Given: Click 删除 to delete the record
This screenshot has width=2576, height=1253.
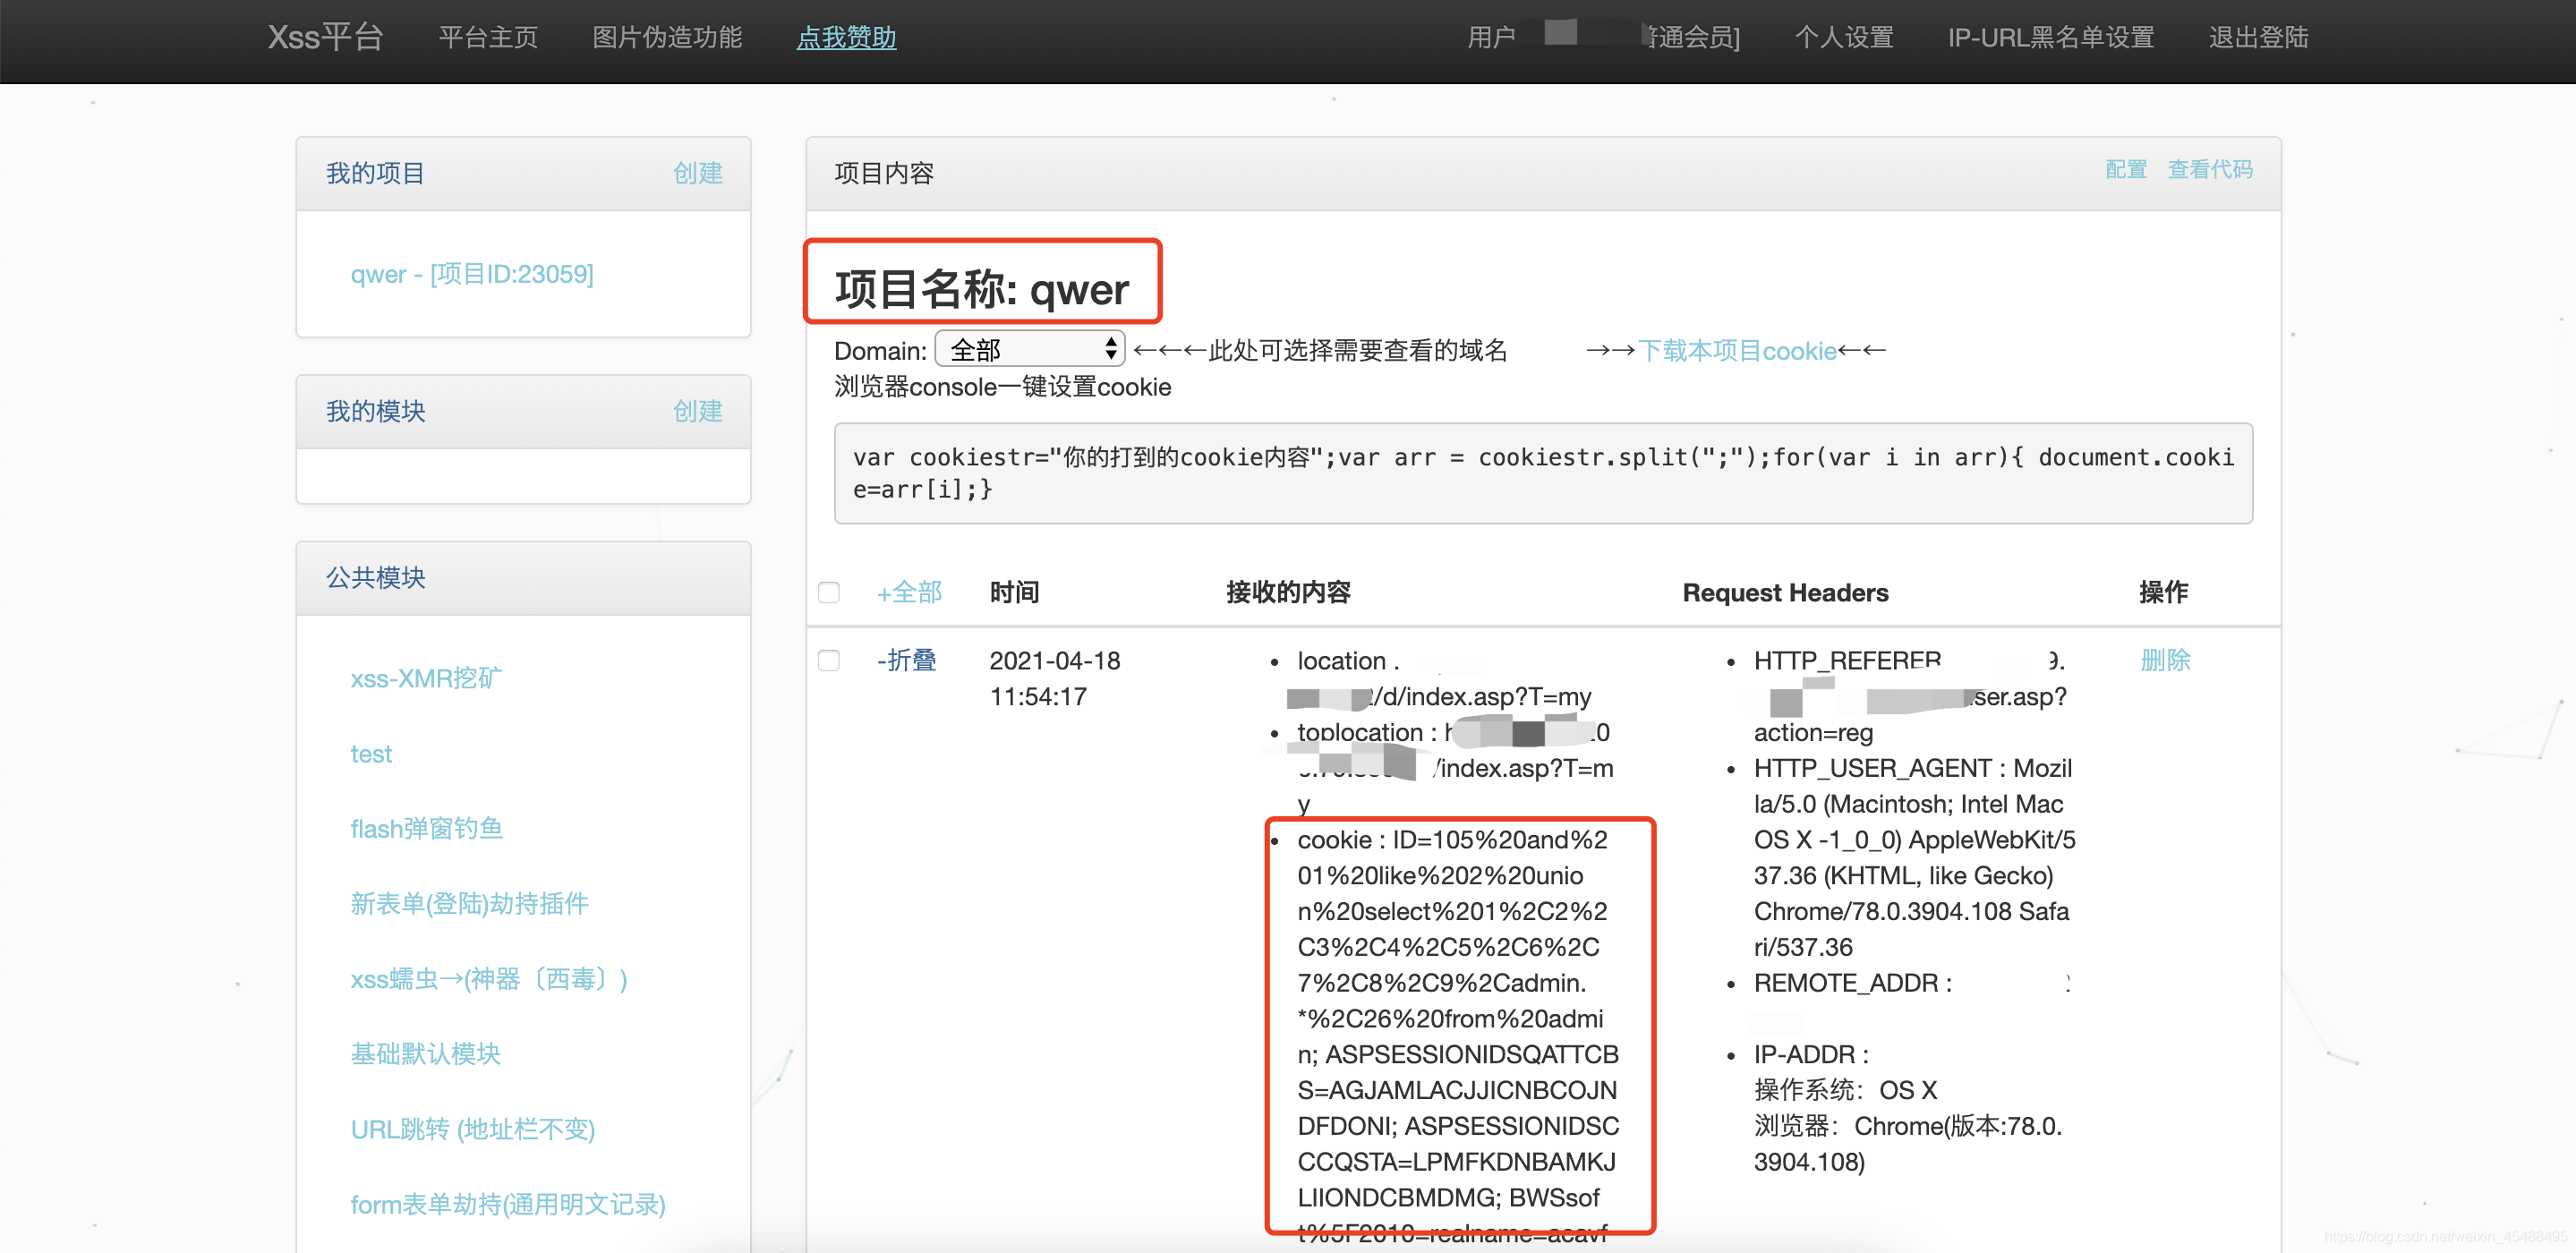Looking at the screenshot, I should pyautogui.click(x=2165, y=660).
